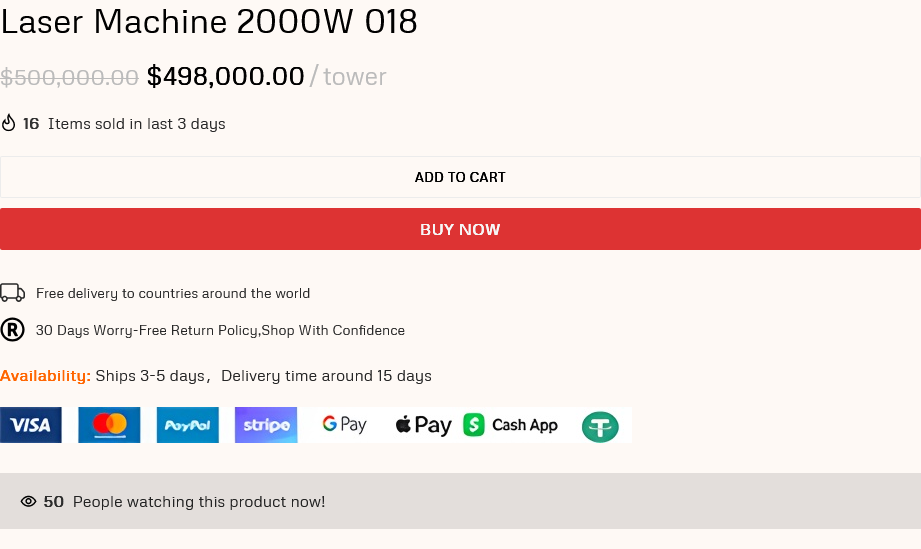Viewport: 921px width, 549px height.
Task: Click the registered R return policy icon
Action: 12,330
